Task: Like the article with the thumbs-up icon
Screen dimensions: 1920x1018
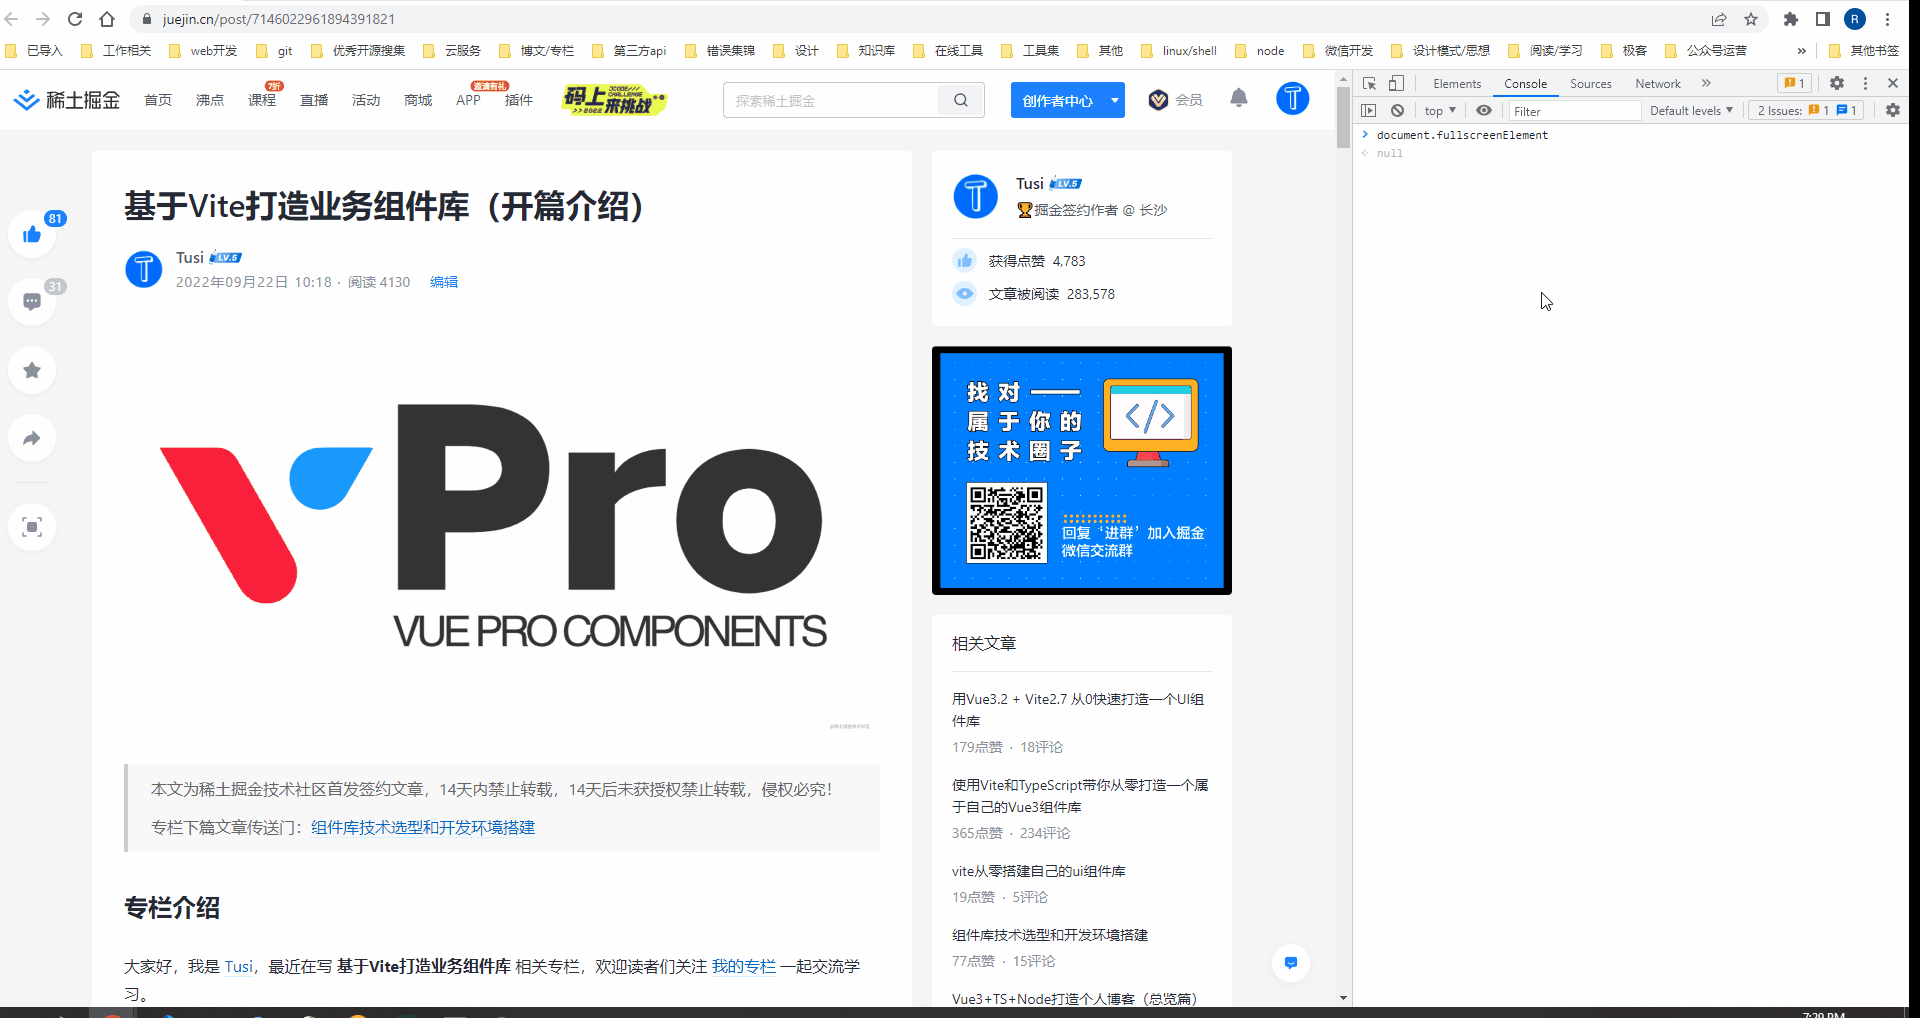Action: [33, 233]
